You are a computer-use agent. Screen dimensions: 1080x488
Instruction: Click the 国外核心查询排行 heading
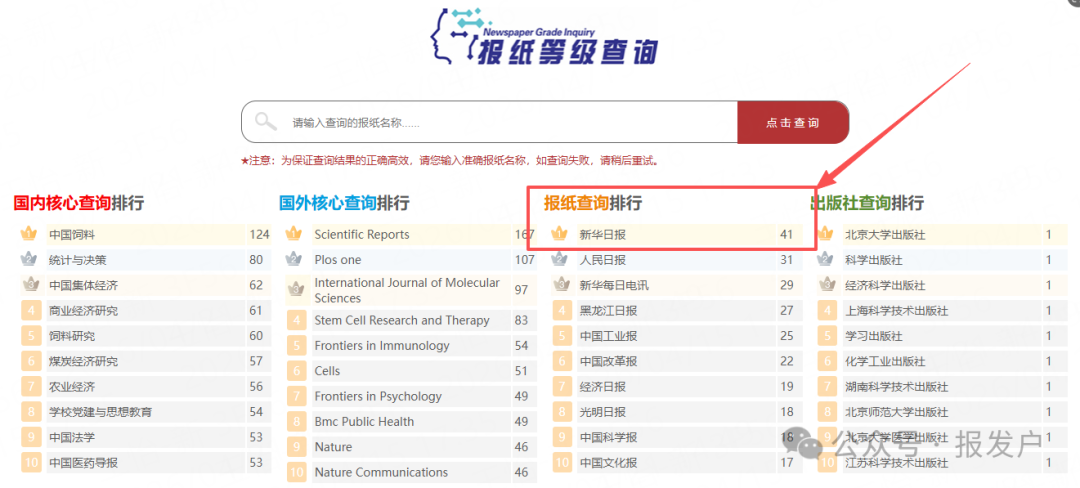[344, 203]
